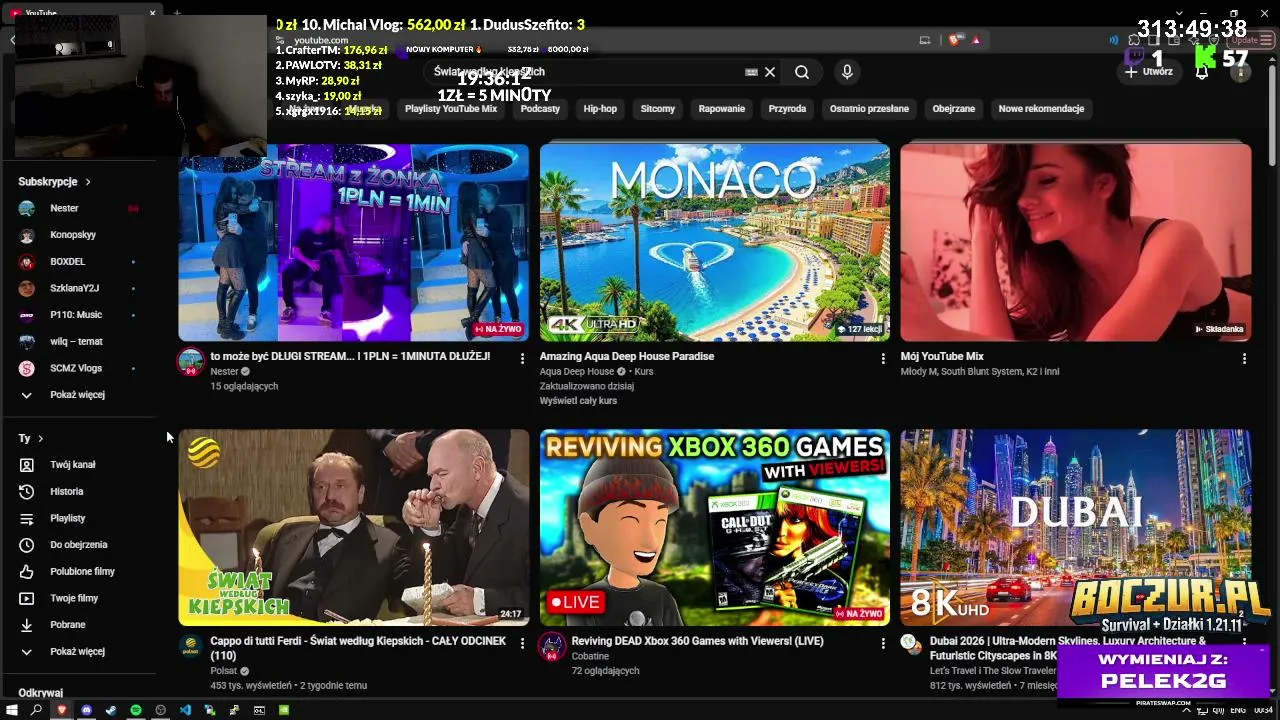Viewport: 1280px width, 720px height.
Task: Open Nester channel avatar under the stream video
Action: pyautogui.click(x=190, y=361)
